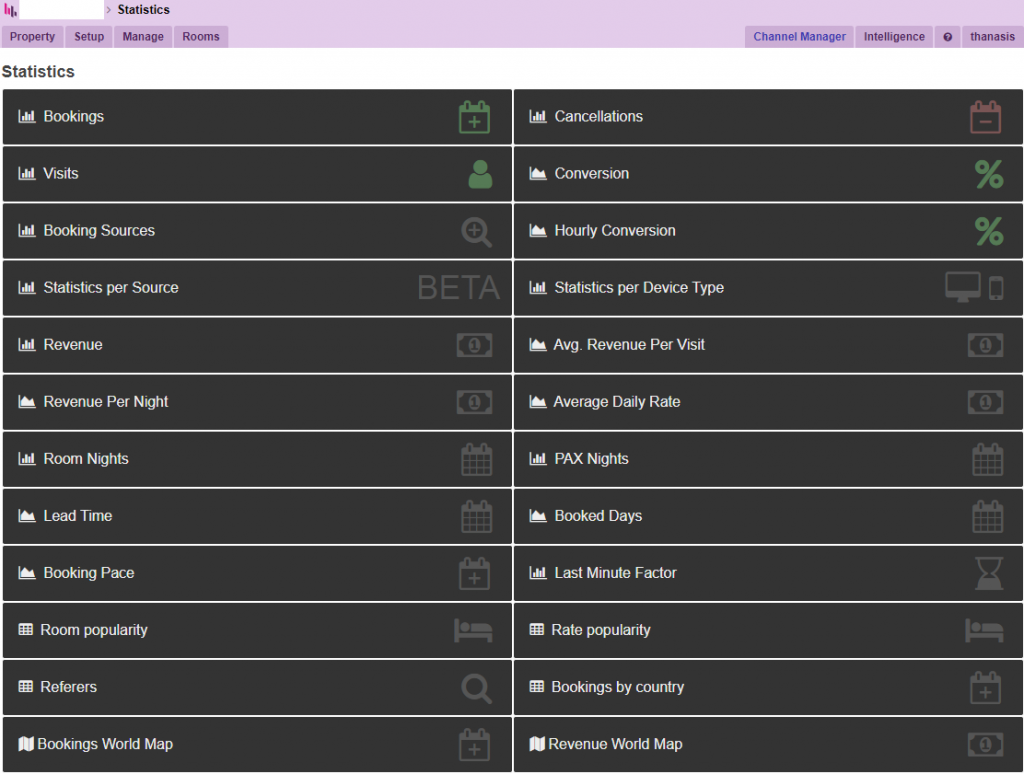
Task: Click the bed icon in Room popularity row
Action: click(x=473, y=630)
